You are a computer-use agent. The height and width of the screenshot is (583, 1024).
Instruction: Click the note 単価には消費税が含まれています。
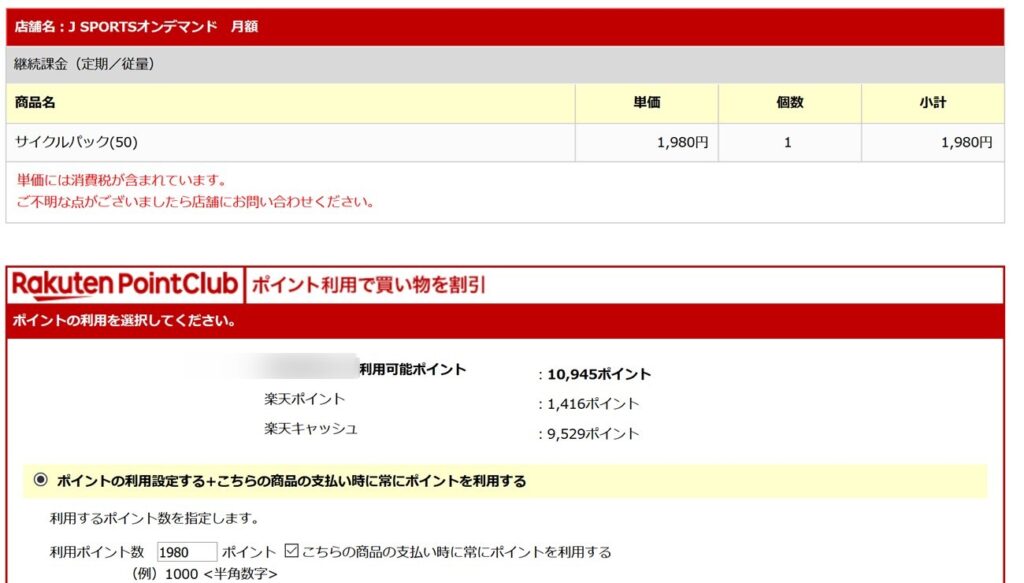[x=121, y=180]
